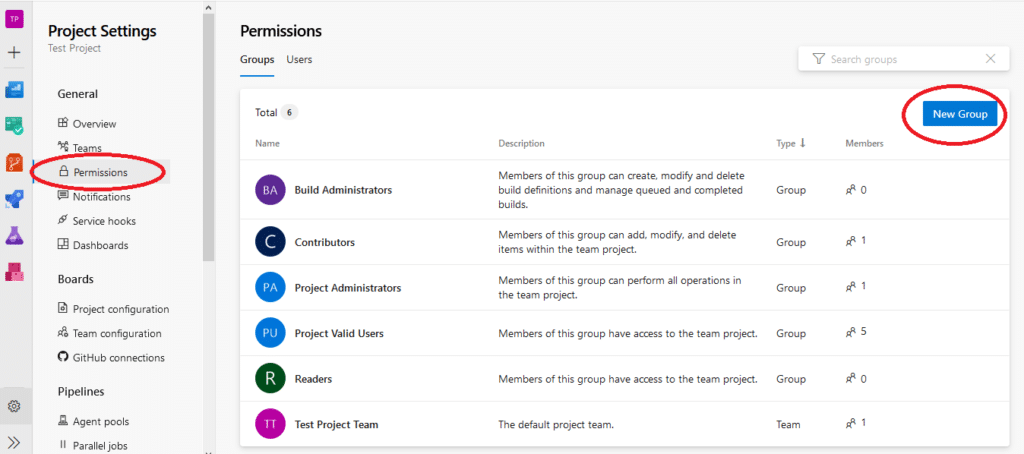This screenshot has height=454, width=1024.
Task: Open the green Boards work items icon
Action: coord(14,125)
